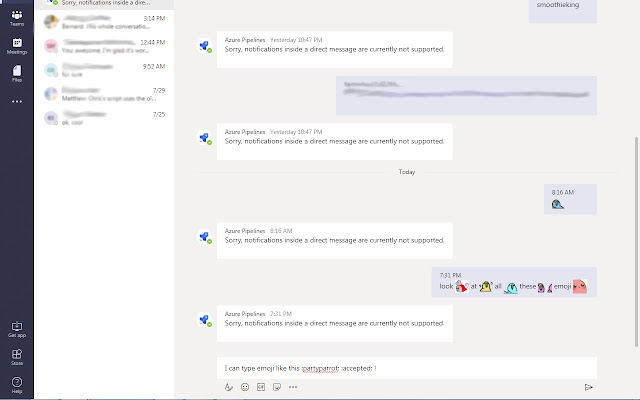Select chat preview 'Sorry, notifications inside a dire...'
The image size is (640, 400).
106,3
